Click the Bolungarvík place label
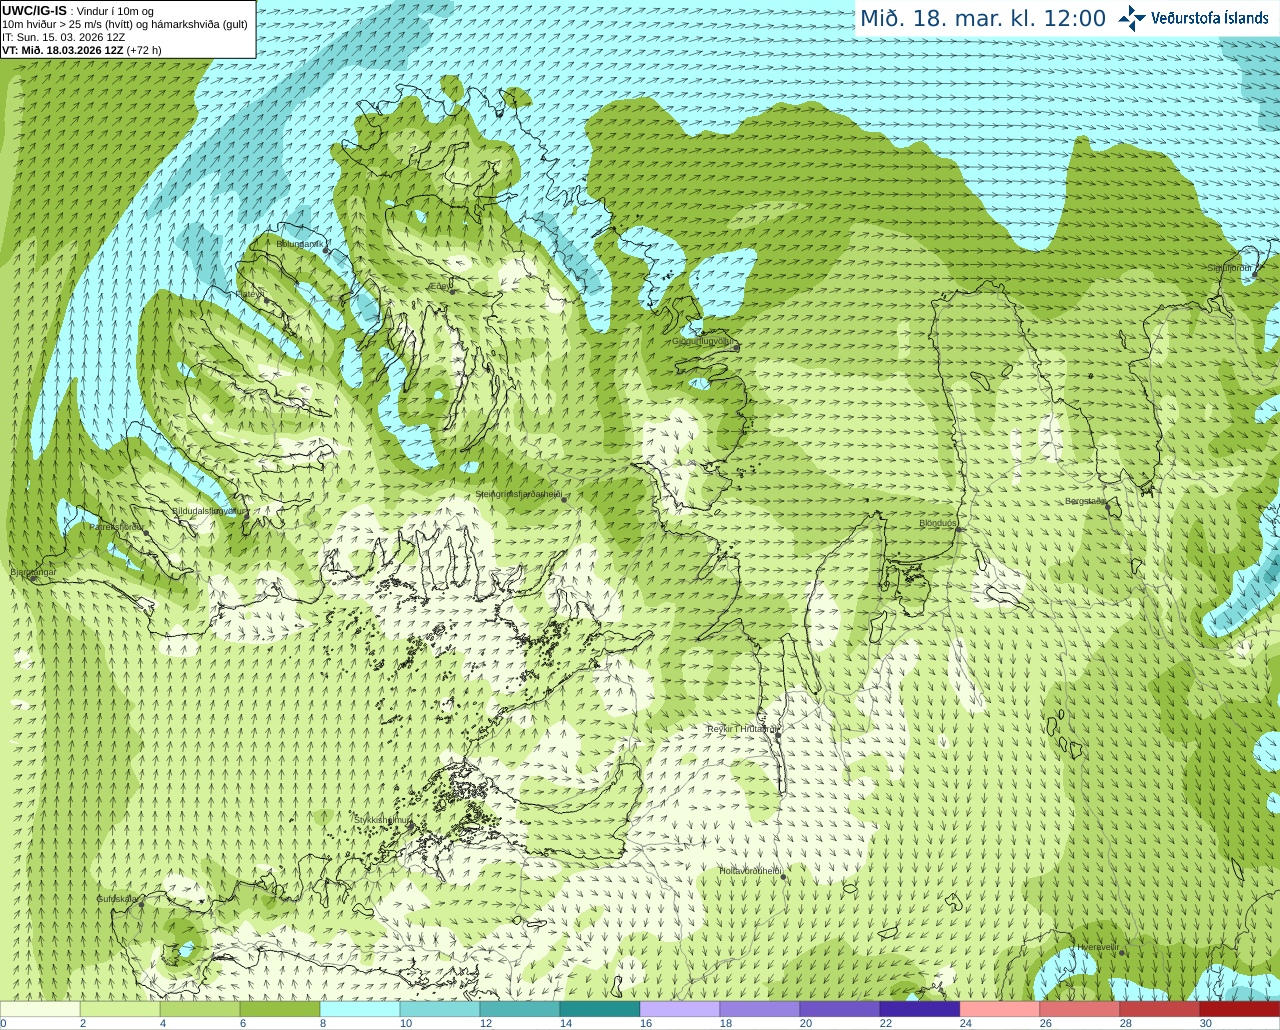This screenshot has width=1280, height=1030. (x=299, y=244)
